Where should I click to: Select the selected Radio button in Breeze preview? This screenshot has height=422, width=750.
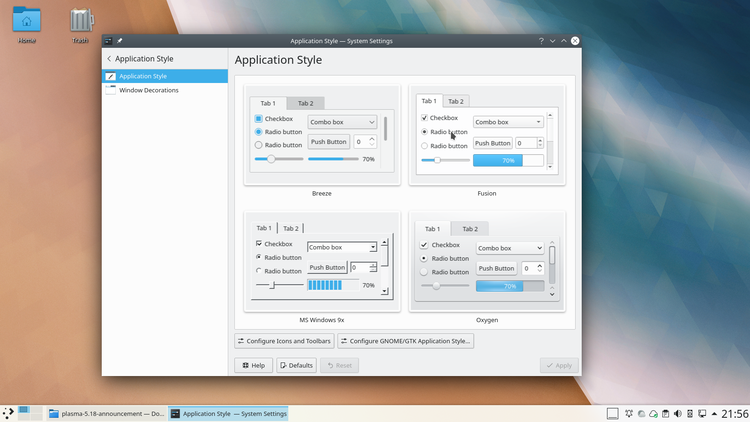258,132
